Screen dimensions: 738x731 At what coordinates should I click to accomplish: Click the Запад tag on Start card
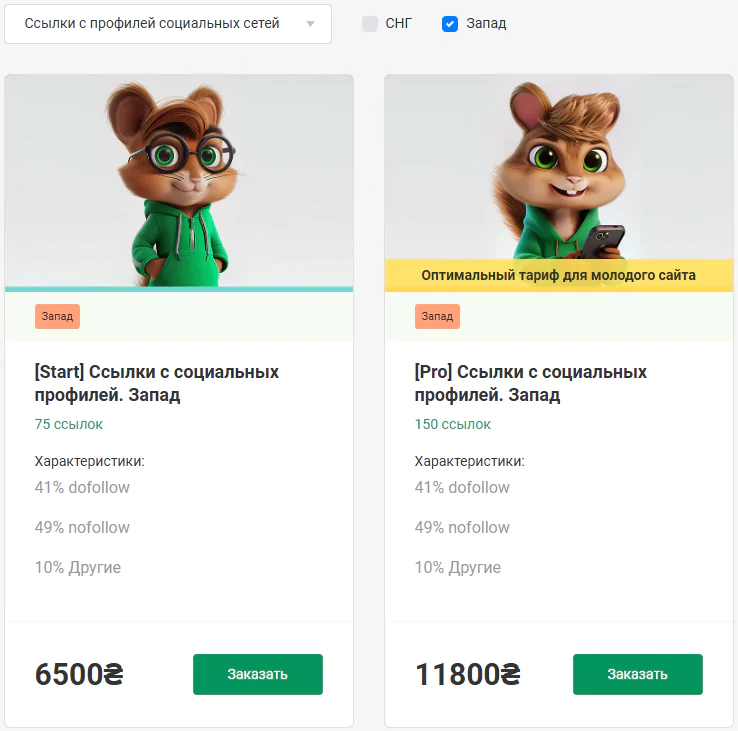(x=57, y=316)
